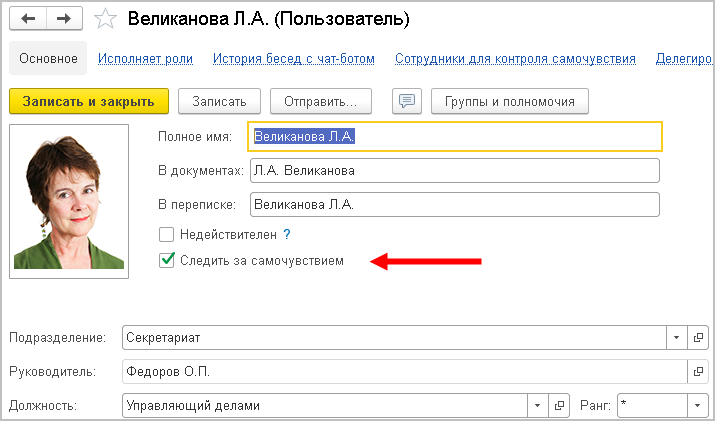Click the forward navigation arrow

tap(63, 19)
